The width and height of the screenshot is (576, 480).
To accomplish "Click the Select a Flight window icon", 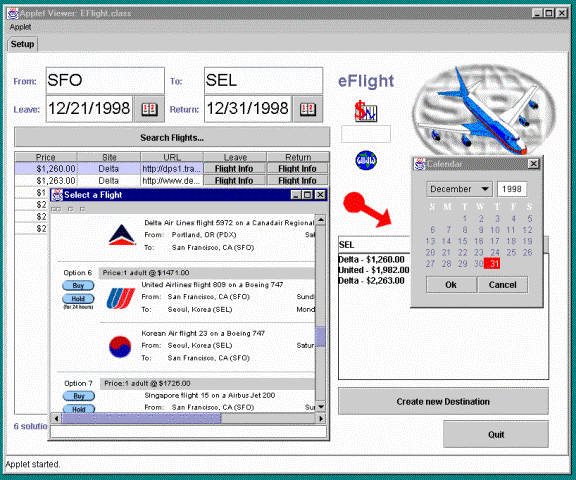I will [57, 195].
